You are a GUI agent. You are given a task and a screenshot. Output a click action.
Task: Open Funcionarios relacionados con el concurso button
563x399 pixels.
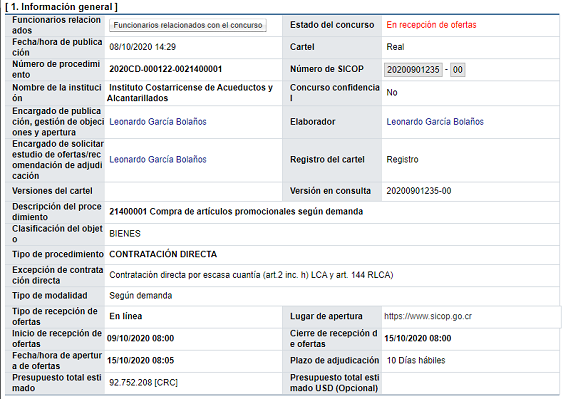coord(188,25)
